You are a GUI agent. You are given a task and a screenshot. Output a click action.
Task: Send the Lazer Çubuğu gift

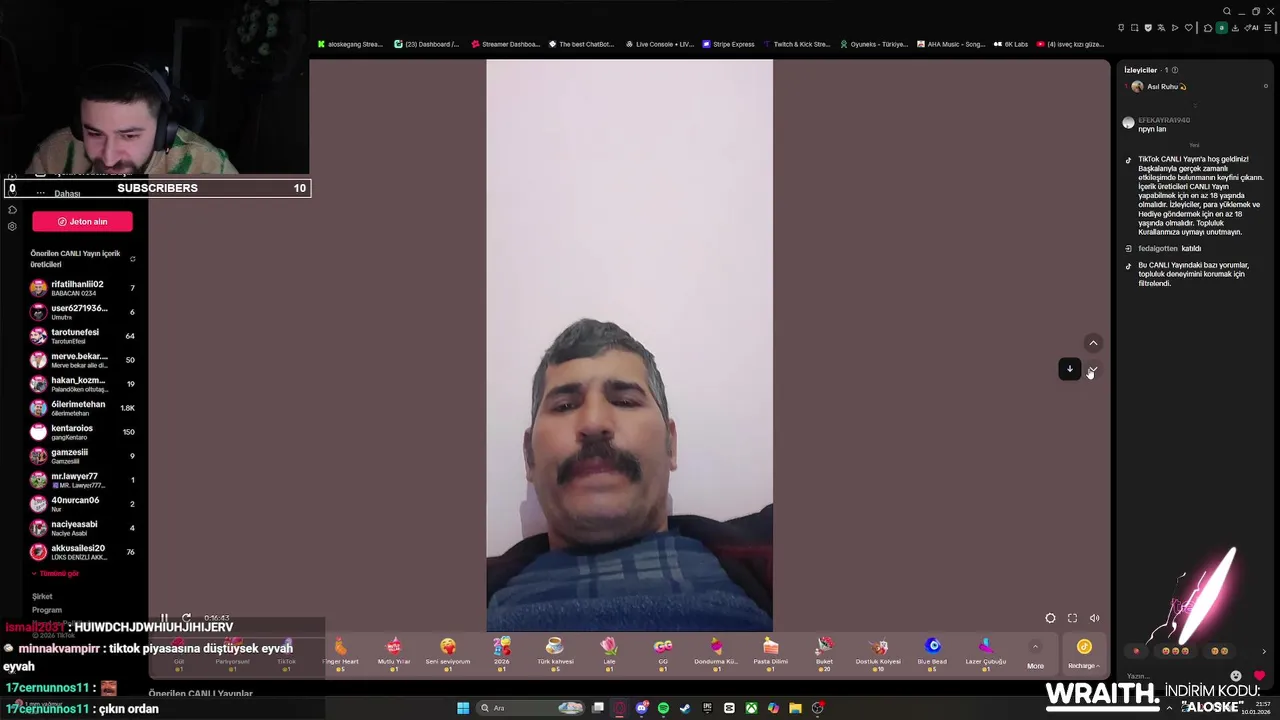986,653
